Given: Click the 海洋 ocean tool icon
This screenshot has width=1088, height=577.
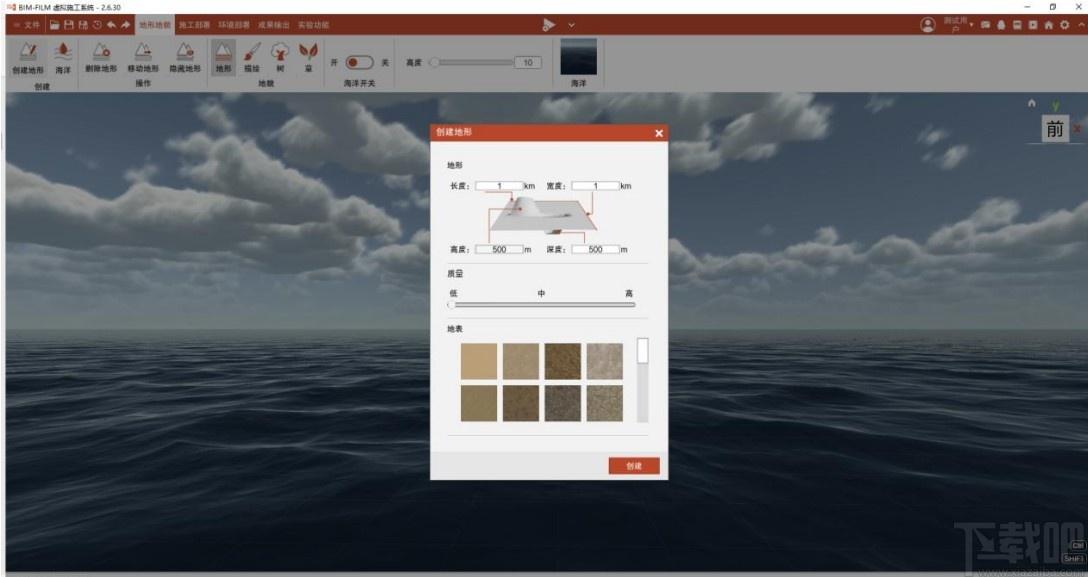Looking at the screenshot, I should 63,58.
